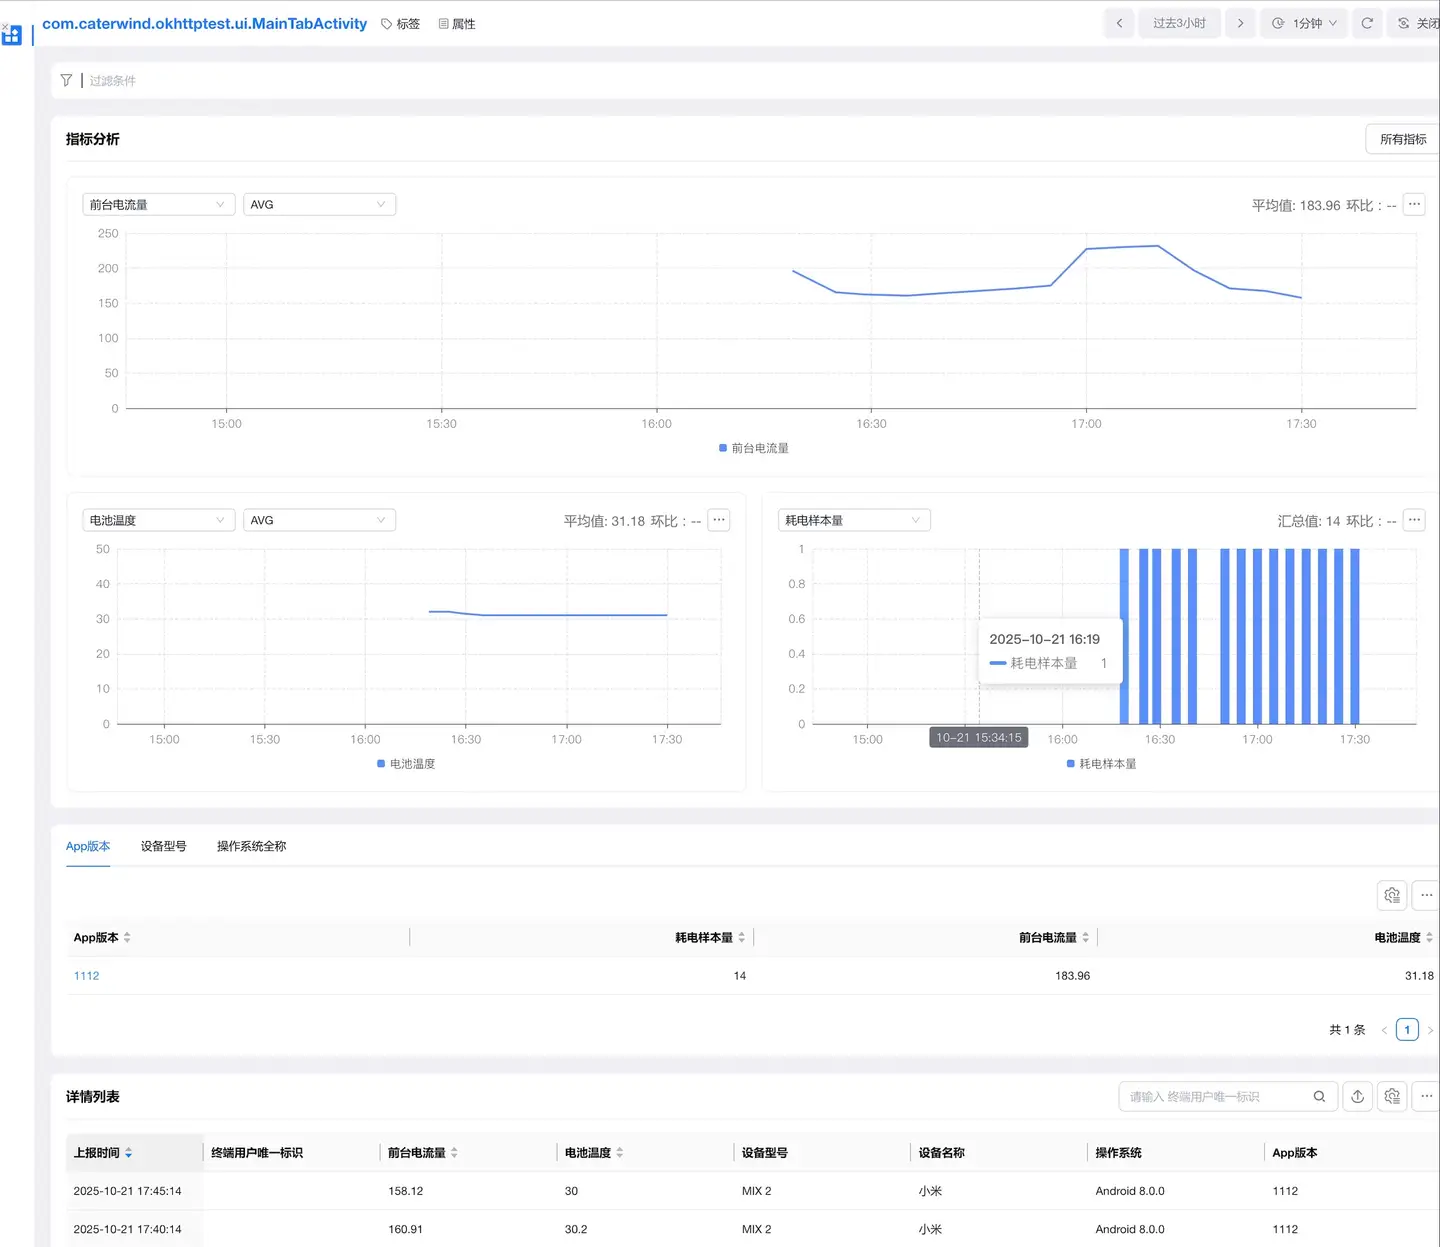Open the 1112 App version link
1440x1247 pixels.
tap(86, 976)
